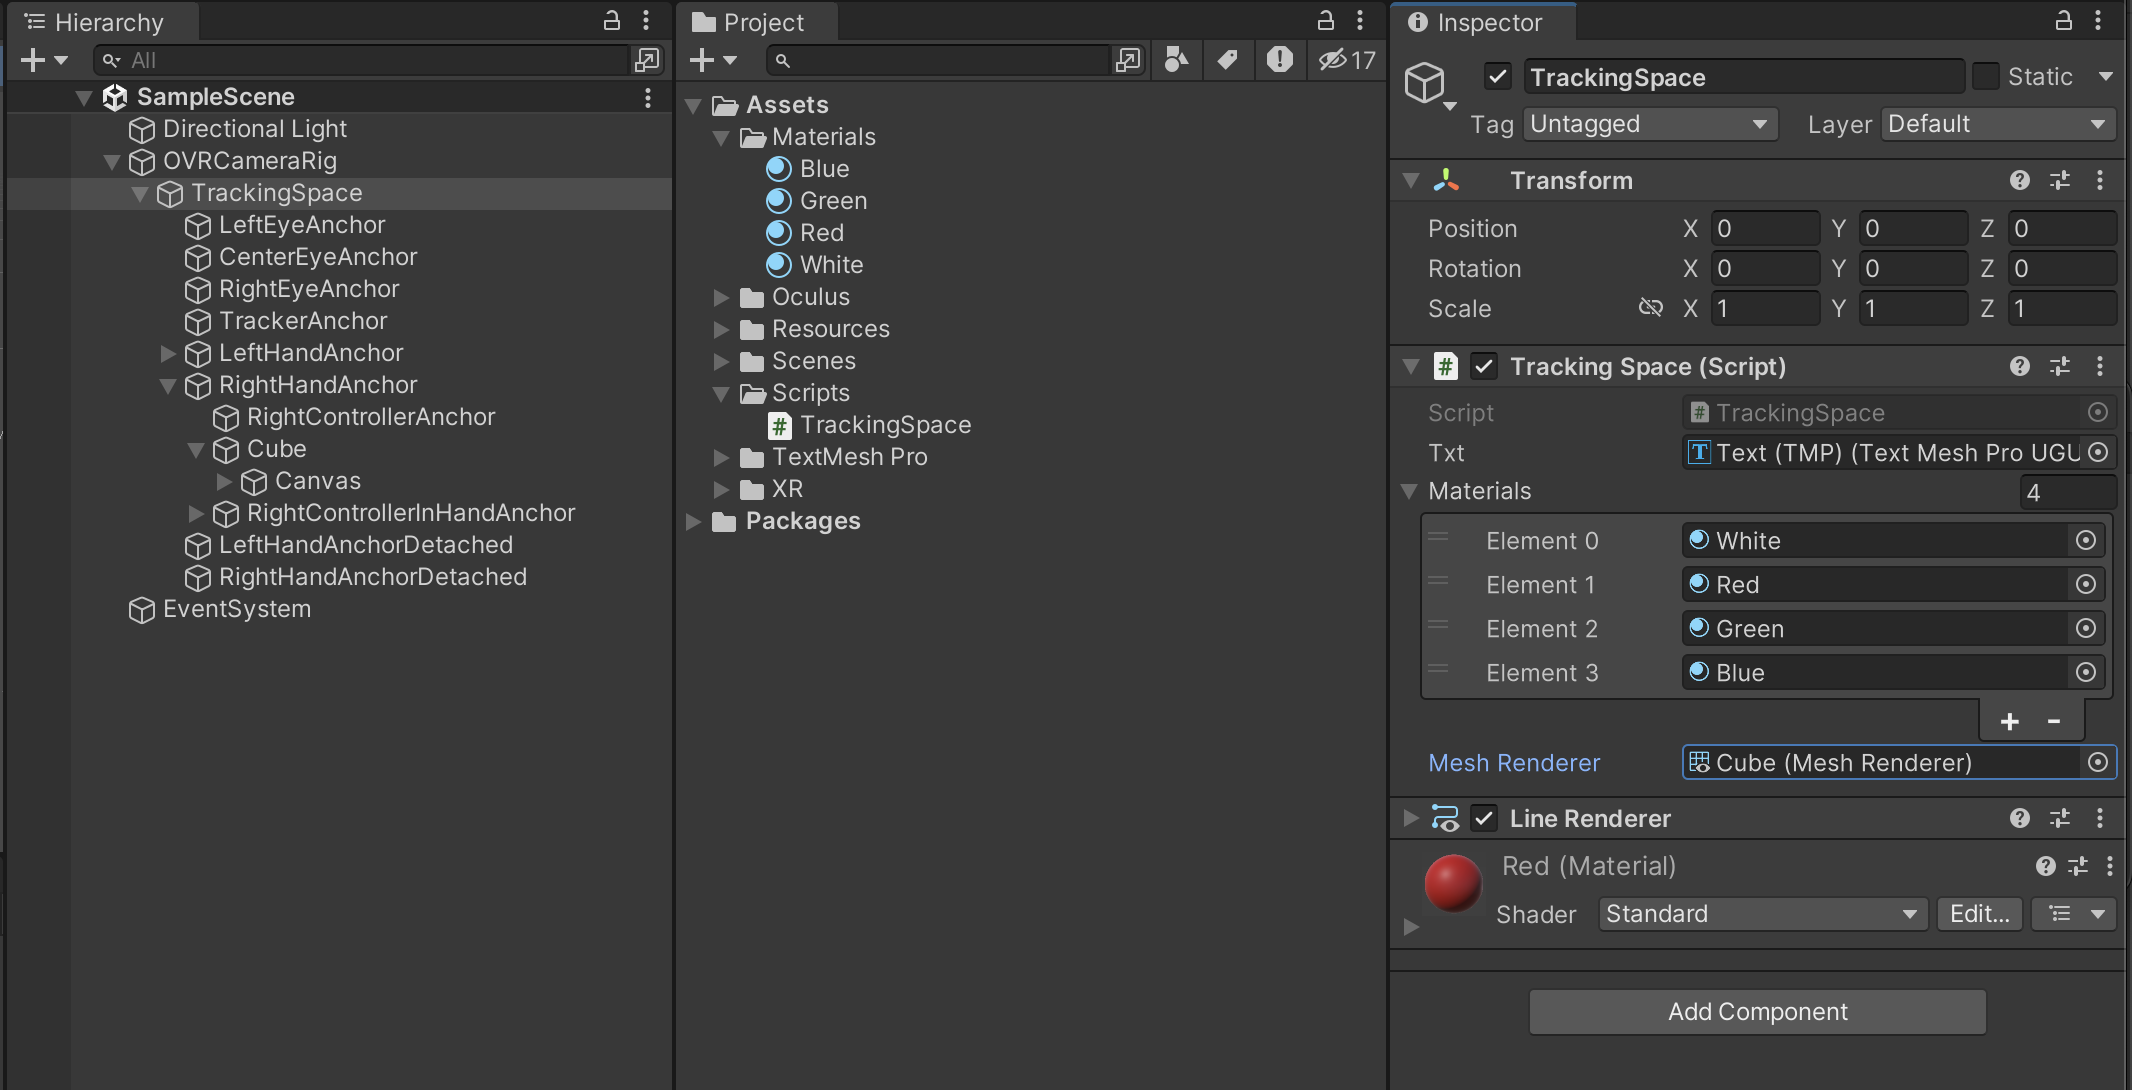
Task: Open Tracking Space script preset settings icon
Action: (x=2059, y=366)
